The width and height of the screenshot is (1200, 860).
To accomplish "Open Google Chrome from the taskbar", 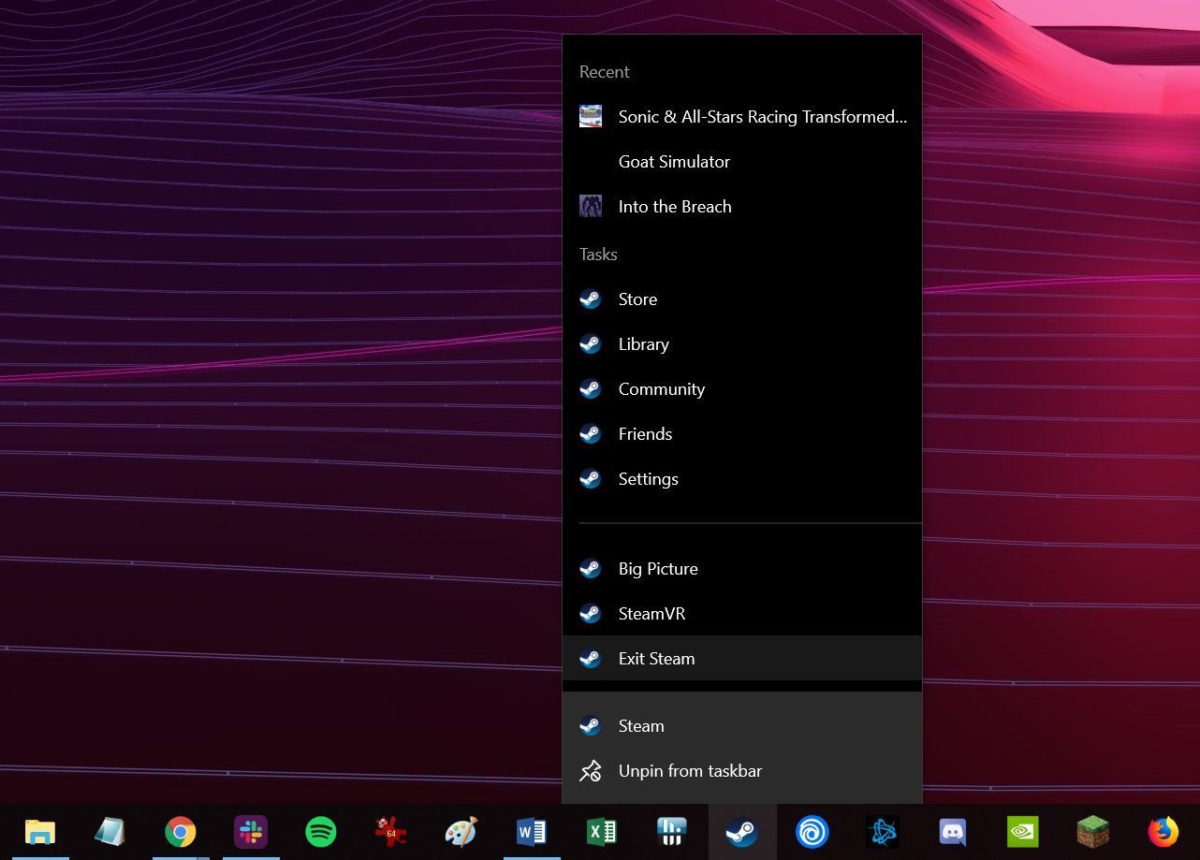I will pos(180,832).
